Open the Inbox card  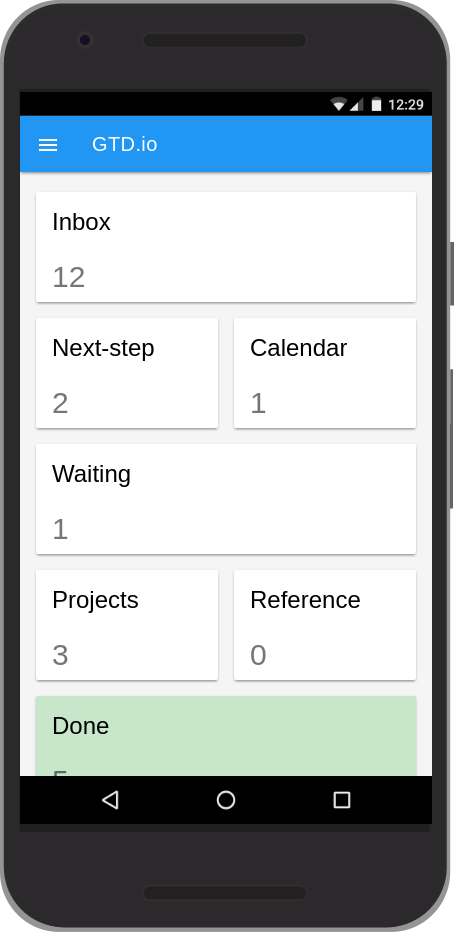[x=226, y=247]
